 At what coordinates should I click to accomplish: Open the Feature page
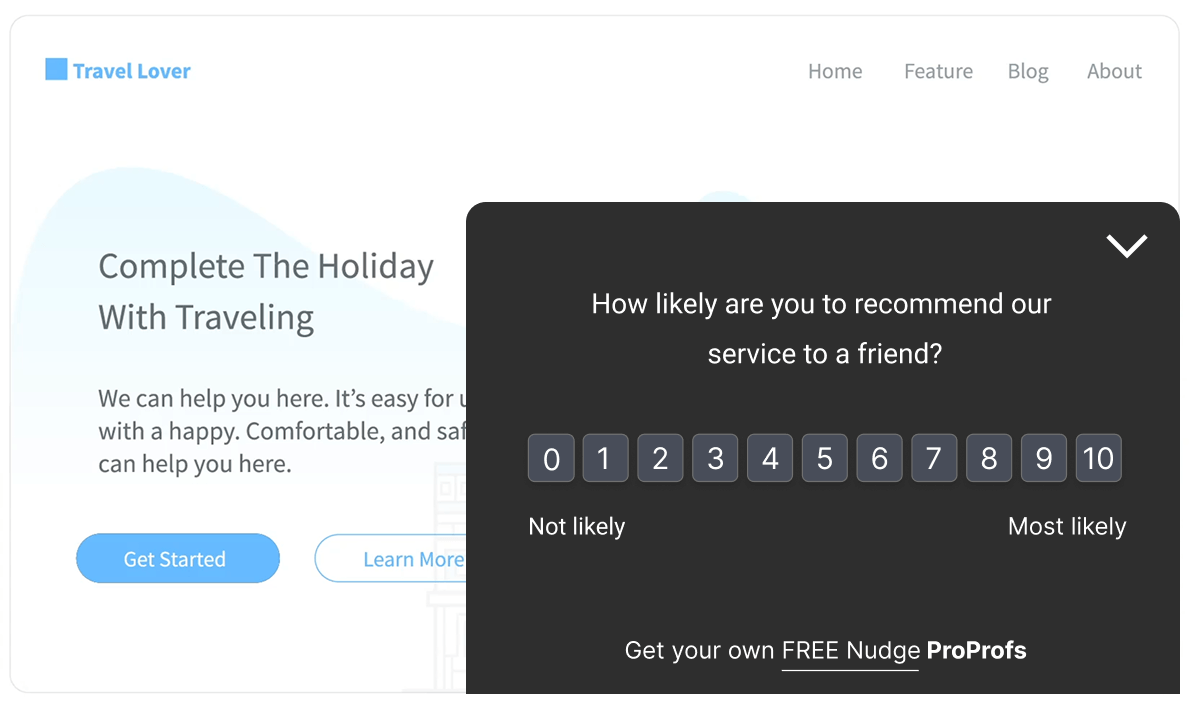tap(937, 71)
